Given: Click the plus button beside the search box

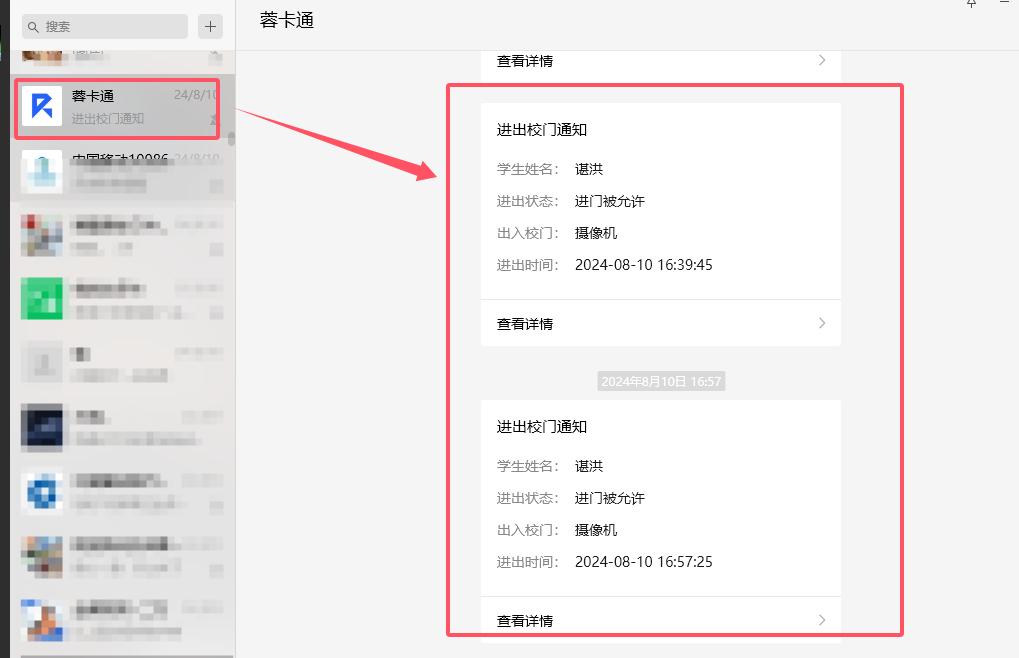Looking at the screenshot, I should pos(210,26).
